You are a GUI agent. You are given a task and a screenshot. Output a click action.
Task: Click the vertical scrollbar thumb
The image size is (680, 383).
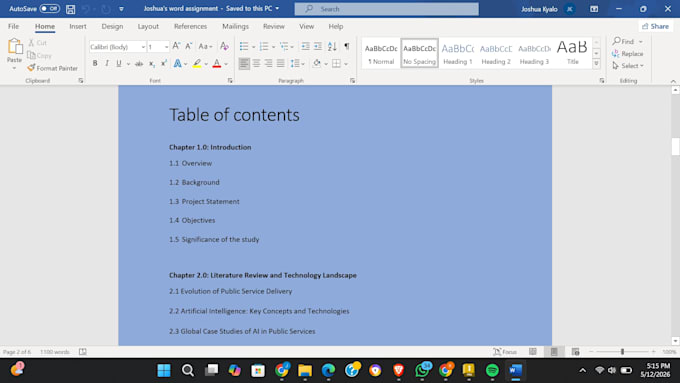[x=675, y=147]
